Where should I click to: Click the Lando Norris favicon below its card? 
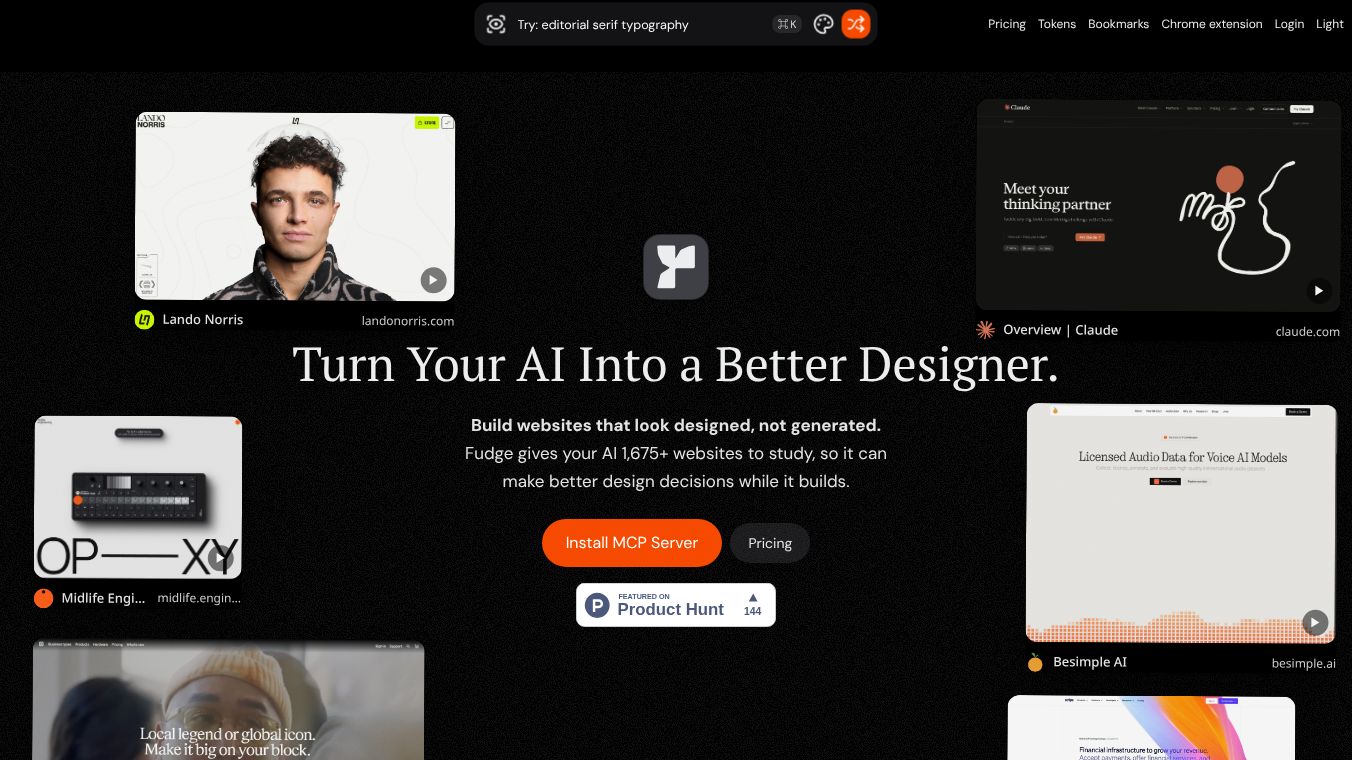(144, 320)
